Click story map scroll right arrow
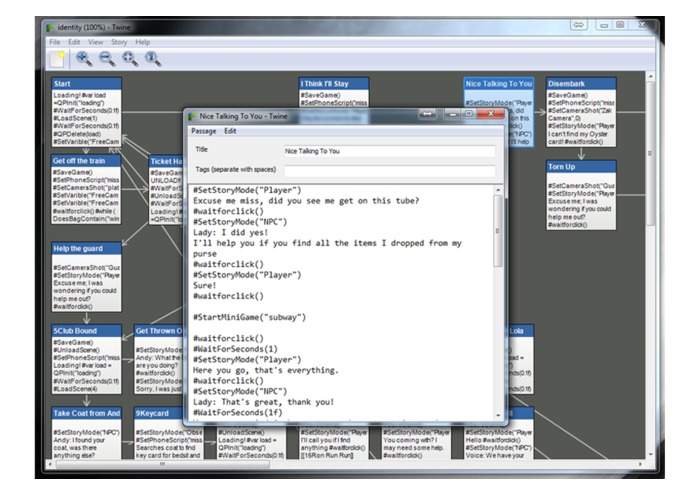 [x=640, y=464]
